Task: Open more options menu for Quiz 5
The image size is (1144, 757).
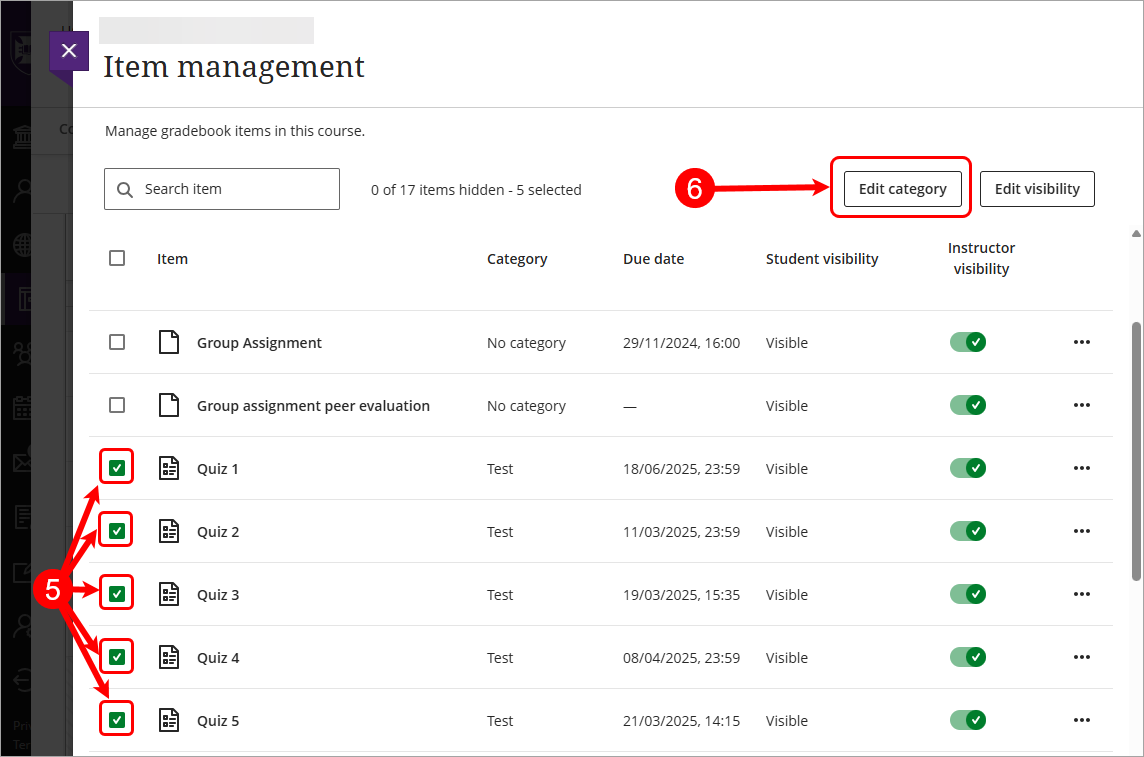Action: click(1081, 721)
